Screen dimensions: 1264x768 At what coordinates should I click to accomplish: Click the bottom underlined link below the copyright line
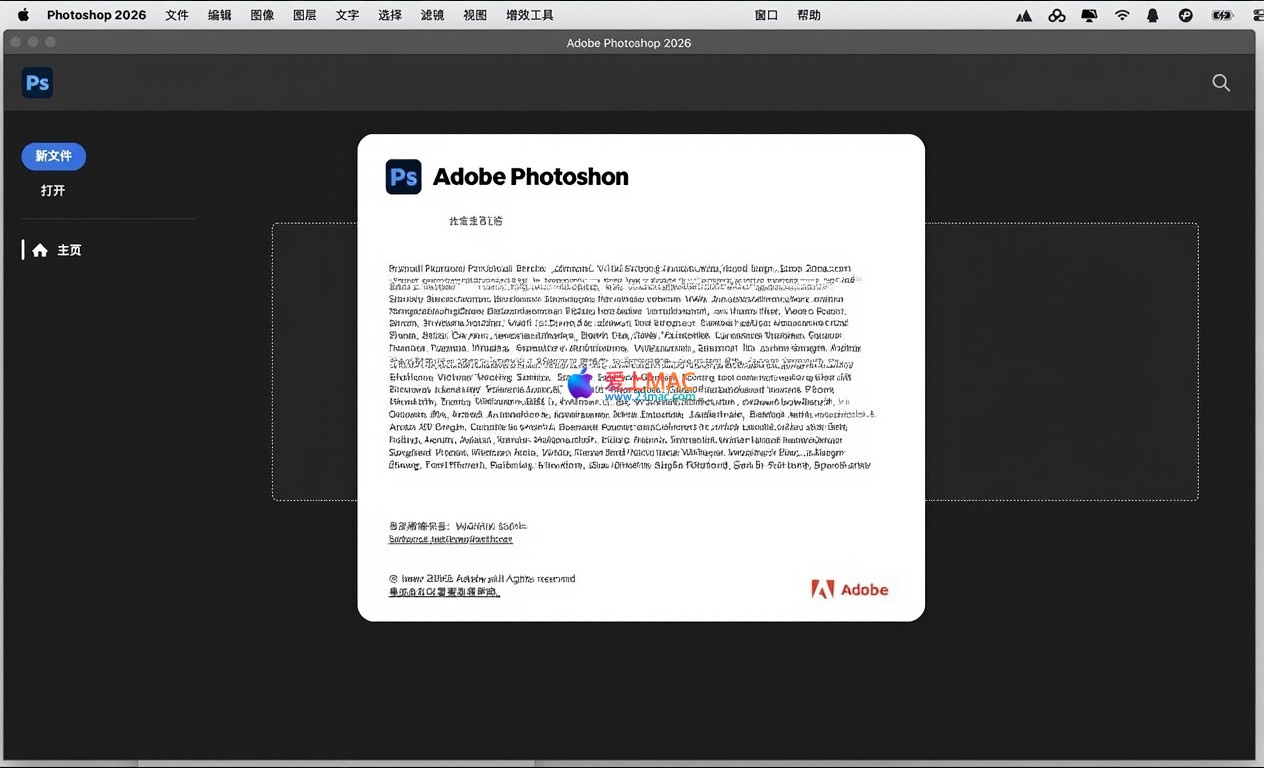444,592
